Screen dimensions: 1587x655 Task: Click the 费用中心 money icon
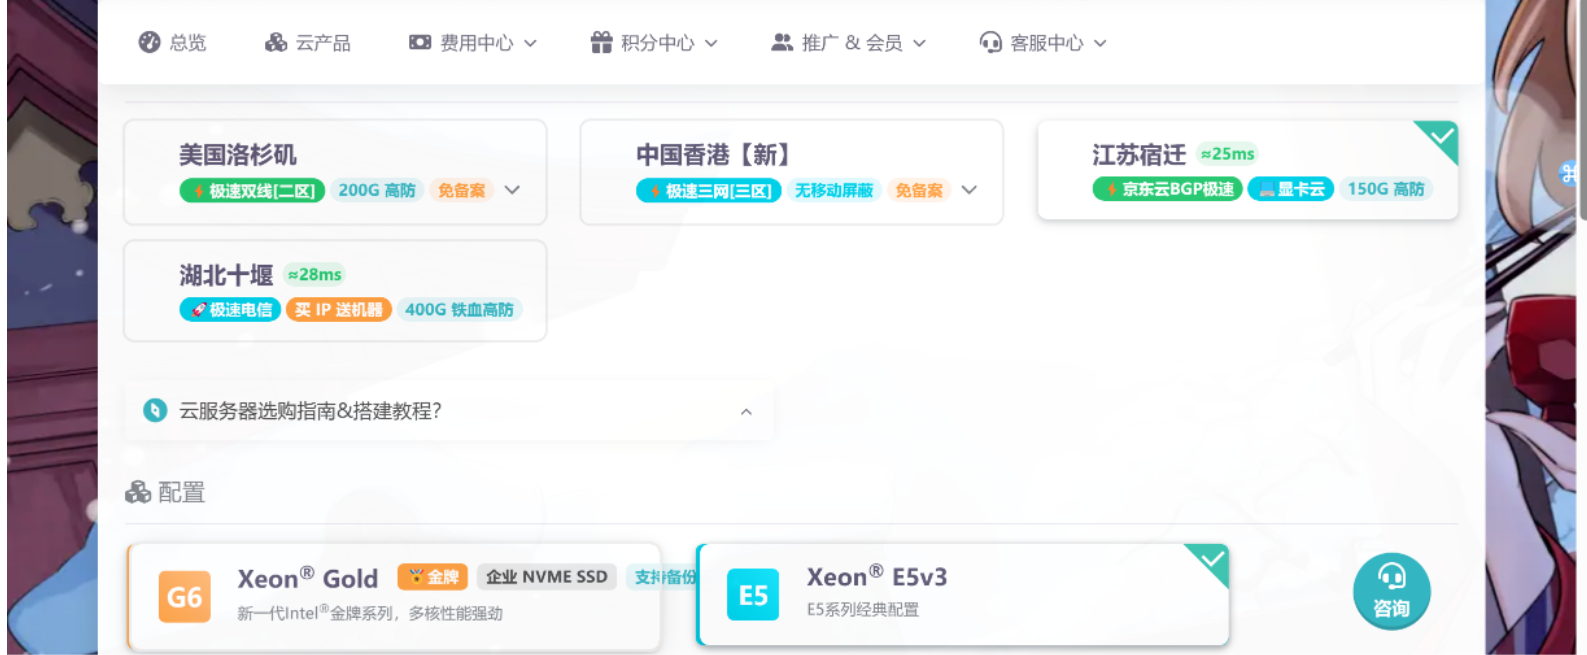coord(420,42)
